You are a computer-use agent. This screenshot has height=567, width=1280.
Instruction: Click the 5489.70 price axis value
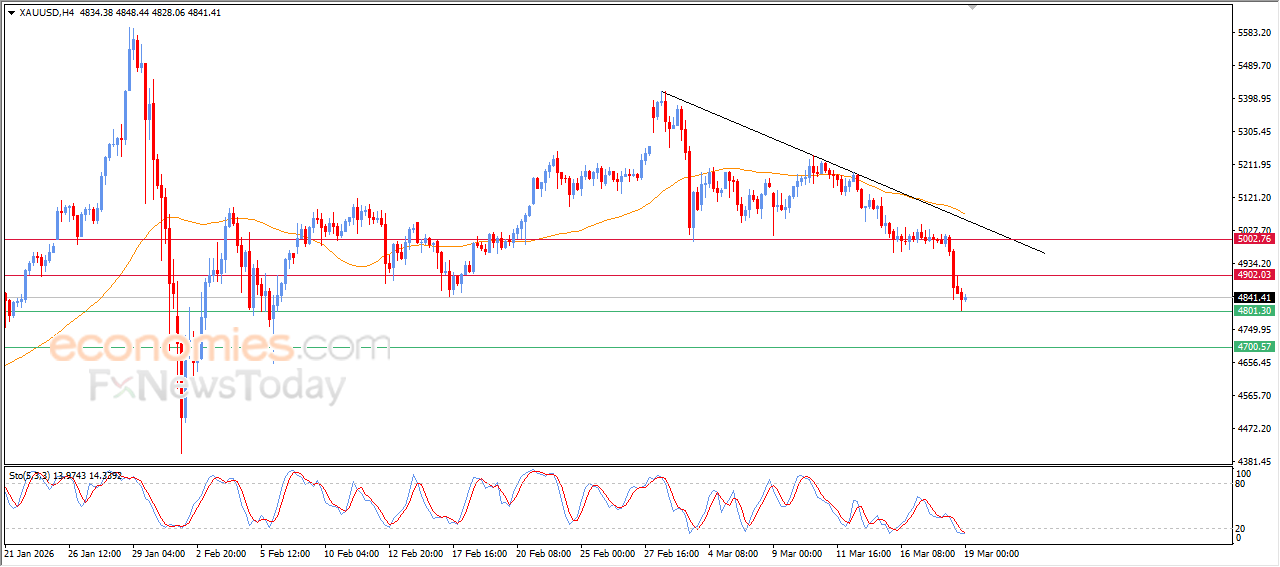click(1253, 66)
